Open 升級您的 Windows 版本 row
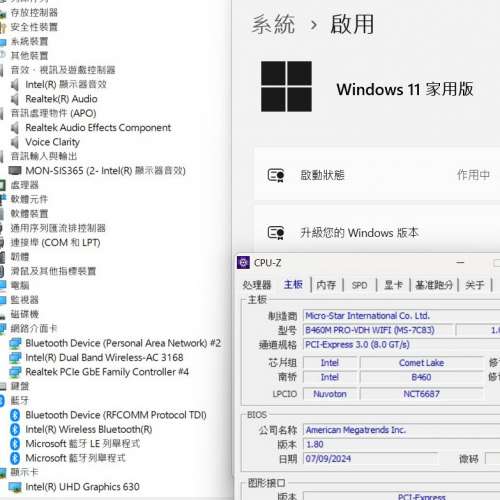This screenshot has width=500, height=500. [377, 230]
